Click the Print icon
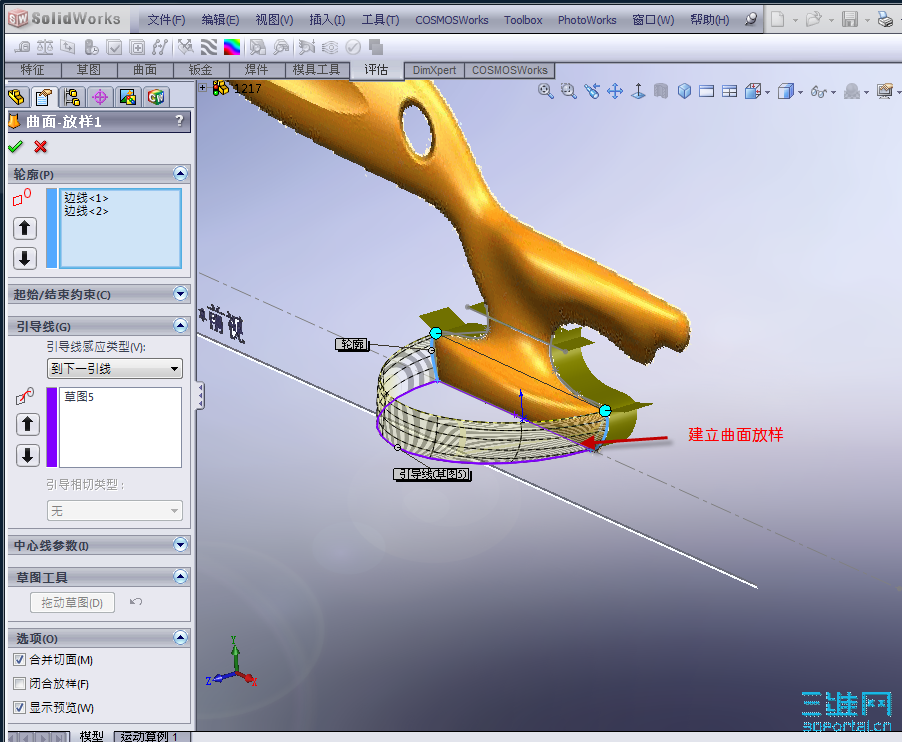Viewport: 902px width, 742px height. pyautogui.click(x=885, y=20)
